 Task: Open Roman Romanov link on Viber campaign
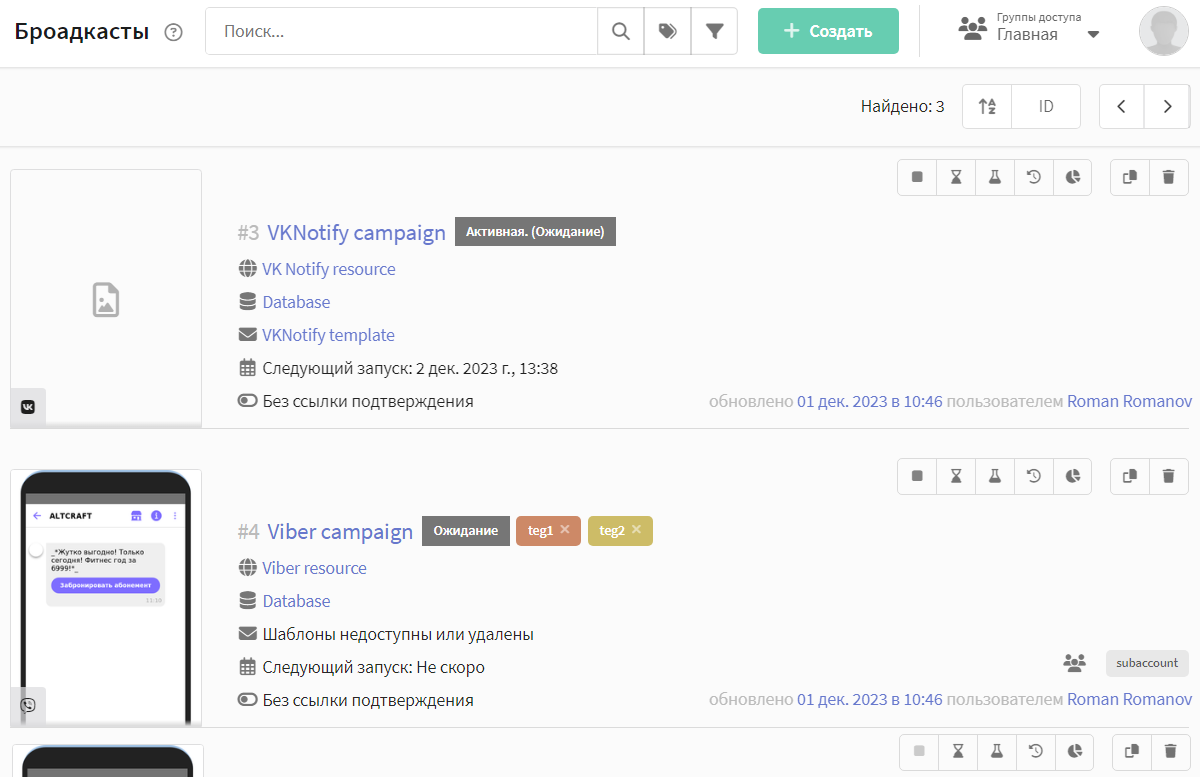coord(1130,700)
